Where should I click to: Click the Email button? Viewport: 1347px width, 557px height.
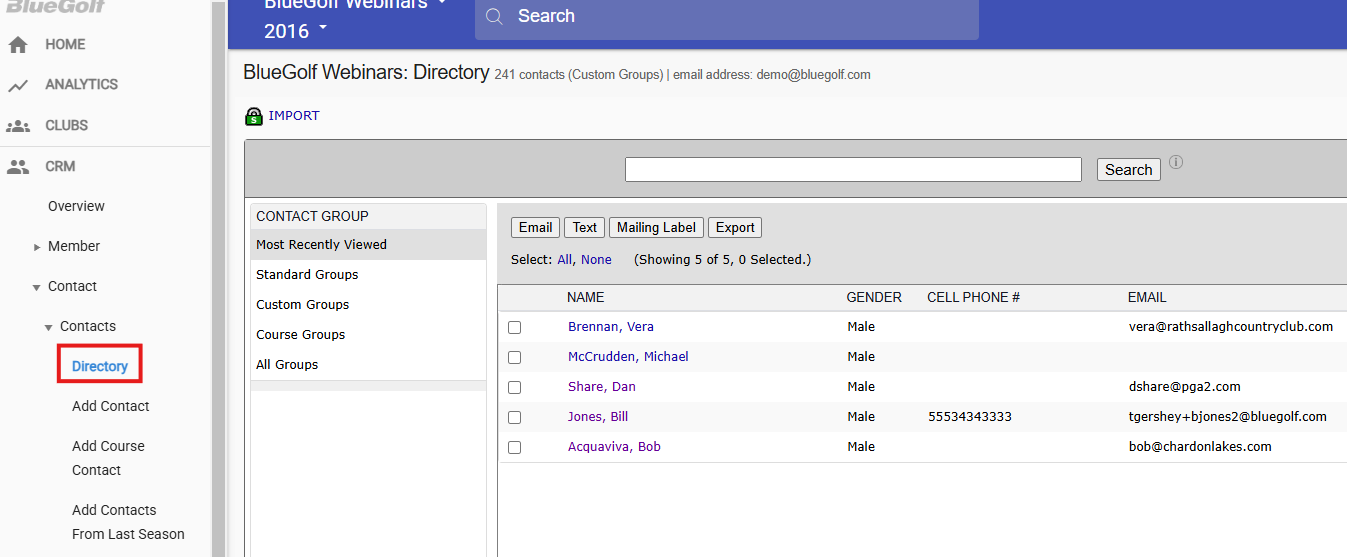pos(536,228)
